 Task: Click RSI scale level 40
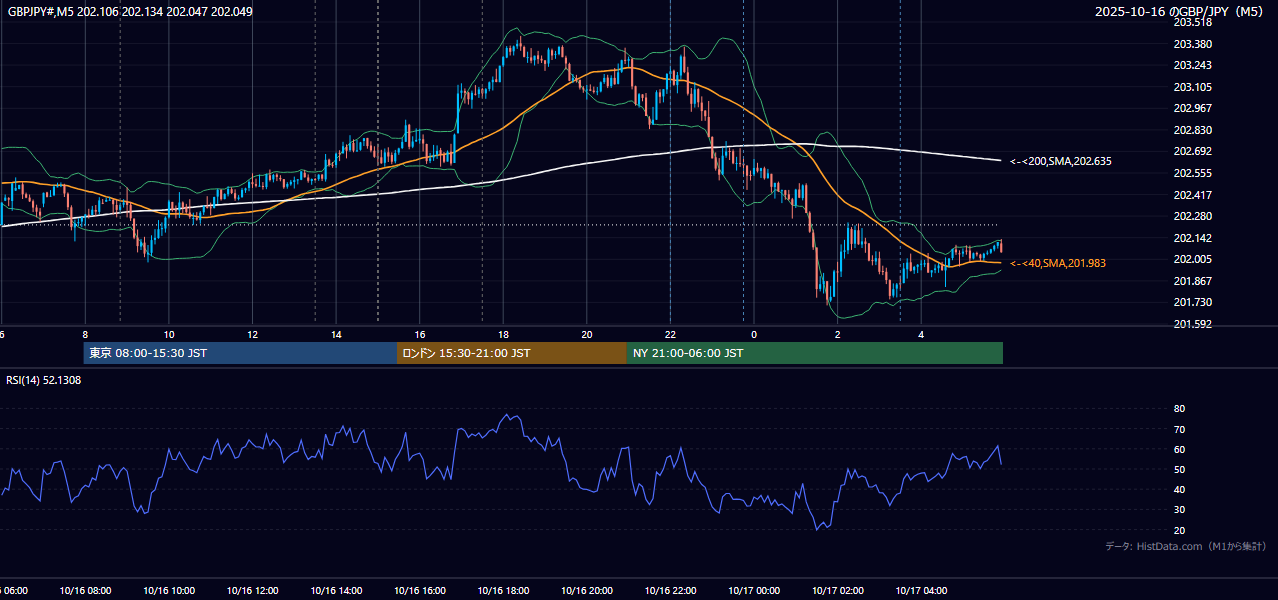1179,489
